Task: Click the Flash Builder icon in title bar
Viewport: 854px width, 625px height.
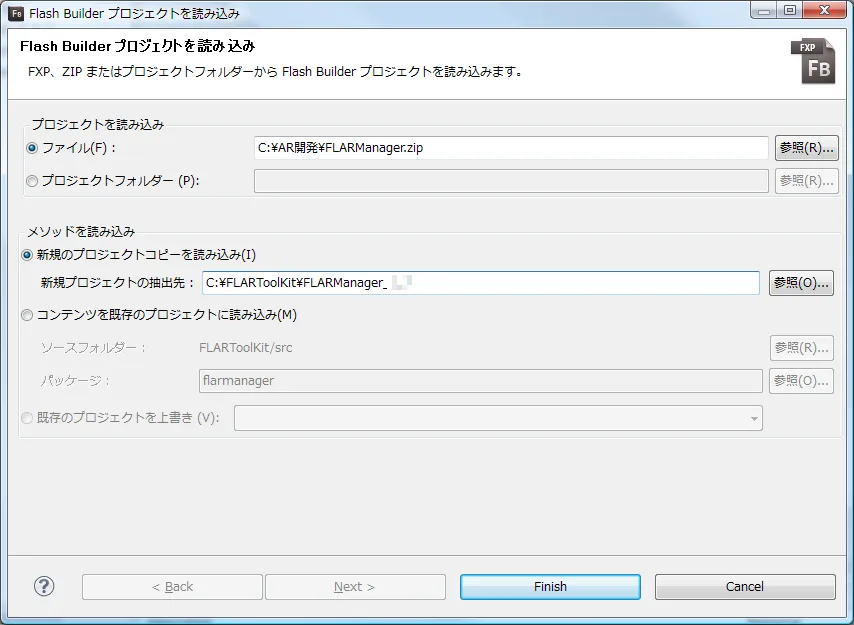Action: pos(16,13)
